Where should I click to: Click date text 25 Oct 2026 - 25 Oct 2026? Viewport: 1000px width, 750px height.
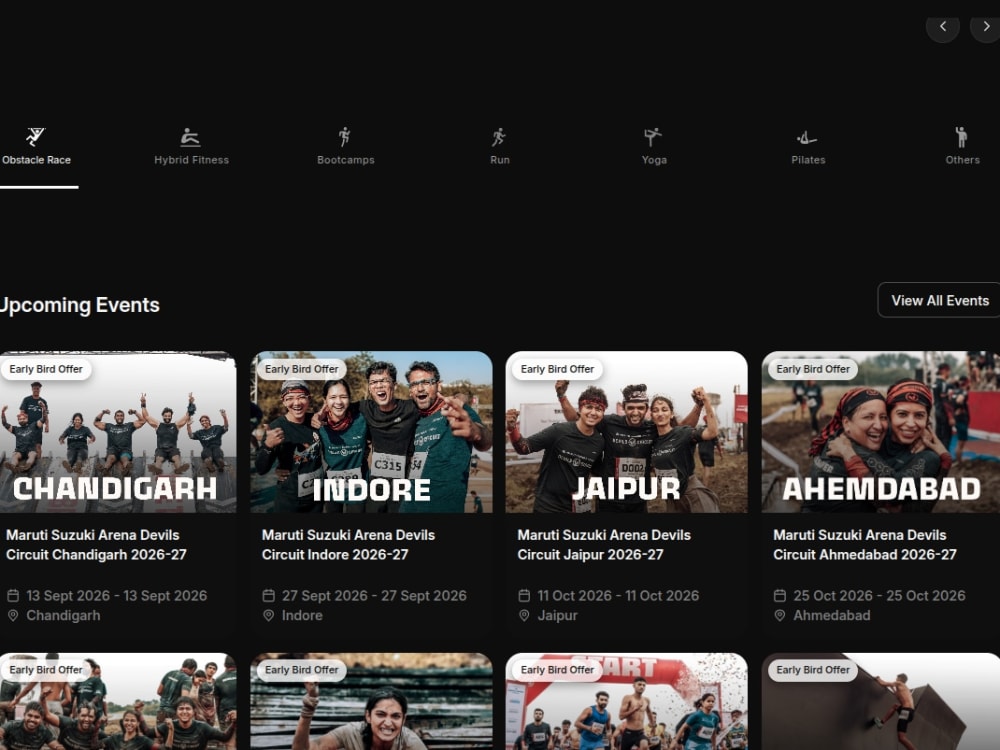click(879, 596)
